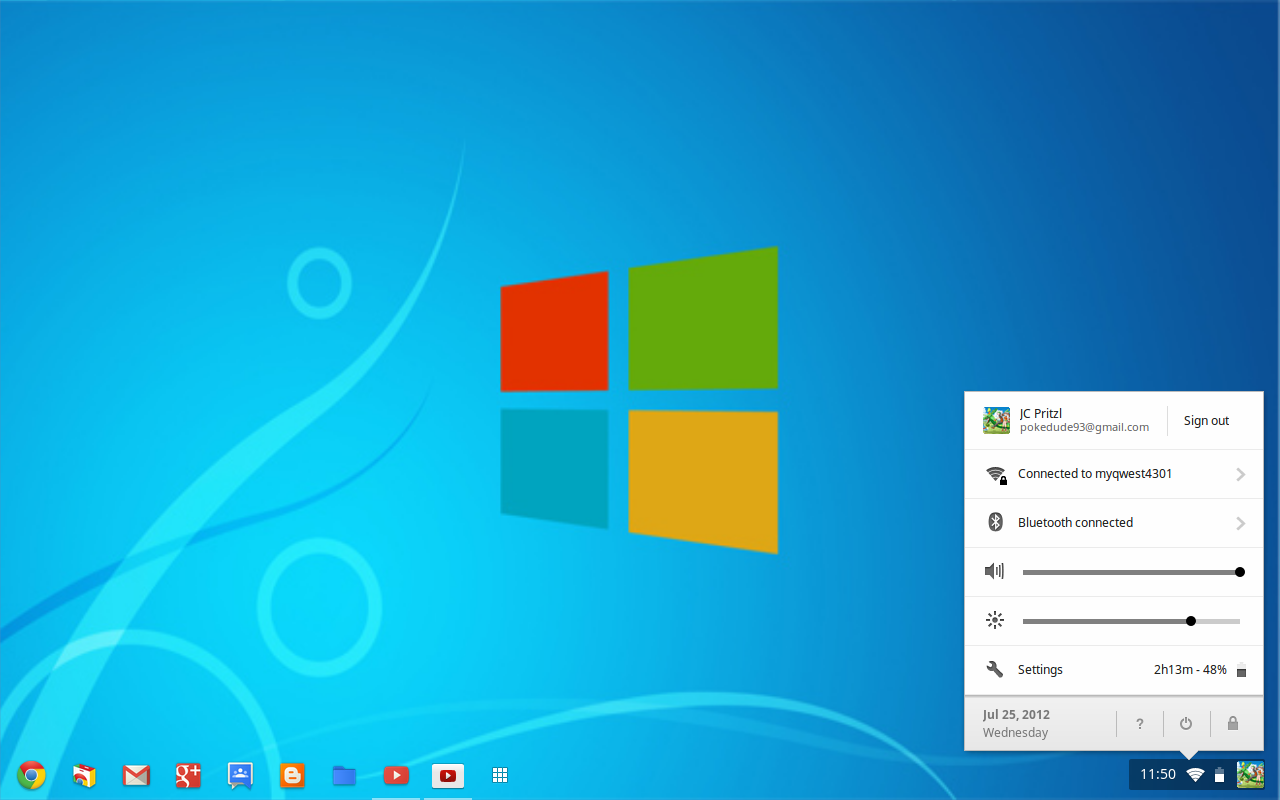The width and height of the screenshot is (1280, 800).
Task: Click the 'JC Pritzl' account name
Action: [x=1041, y=413]
